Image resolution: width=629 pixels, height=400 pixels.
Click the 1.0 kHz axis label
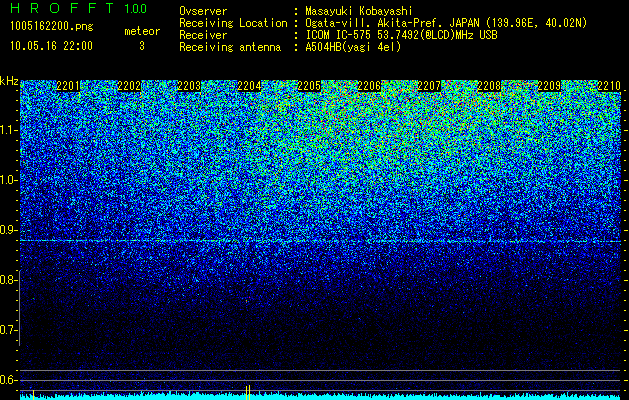tap(9, 180)
